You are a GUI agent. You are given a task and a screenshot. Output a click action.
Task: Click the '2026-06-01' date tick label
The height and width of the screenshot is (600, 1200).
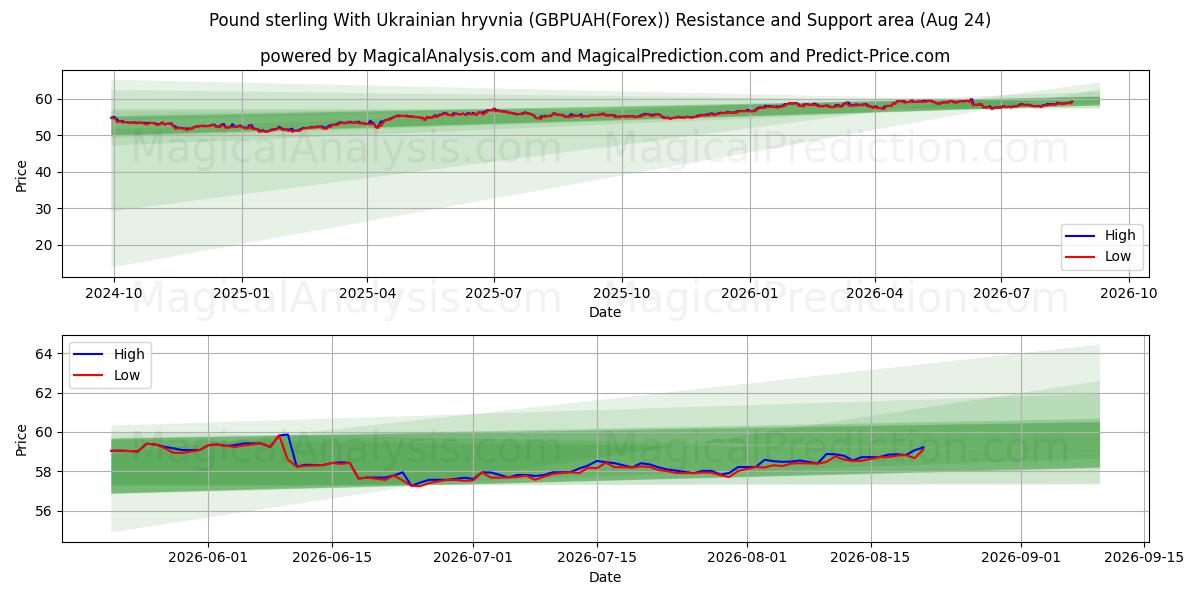coord(208,560)
